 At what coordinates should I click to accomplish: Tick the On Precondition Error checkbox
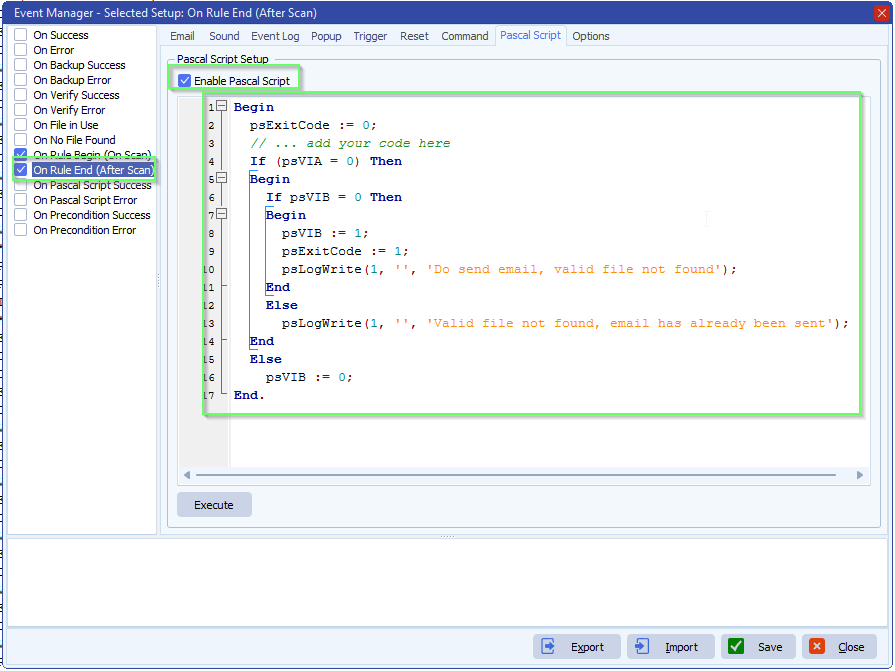tap(21, 230)
